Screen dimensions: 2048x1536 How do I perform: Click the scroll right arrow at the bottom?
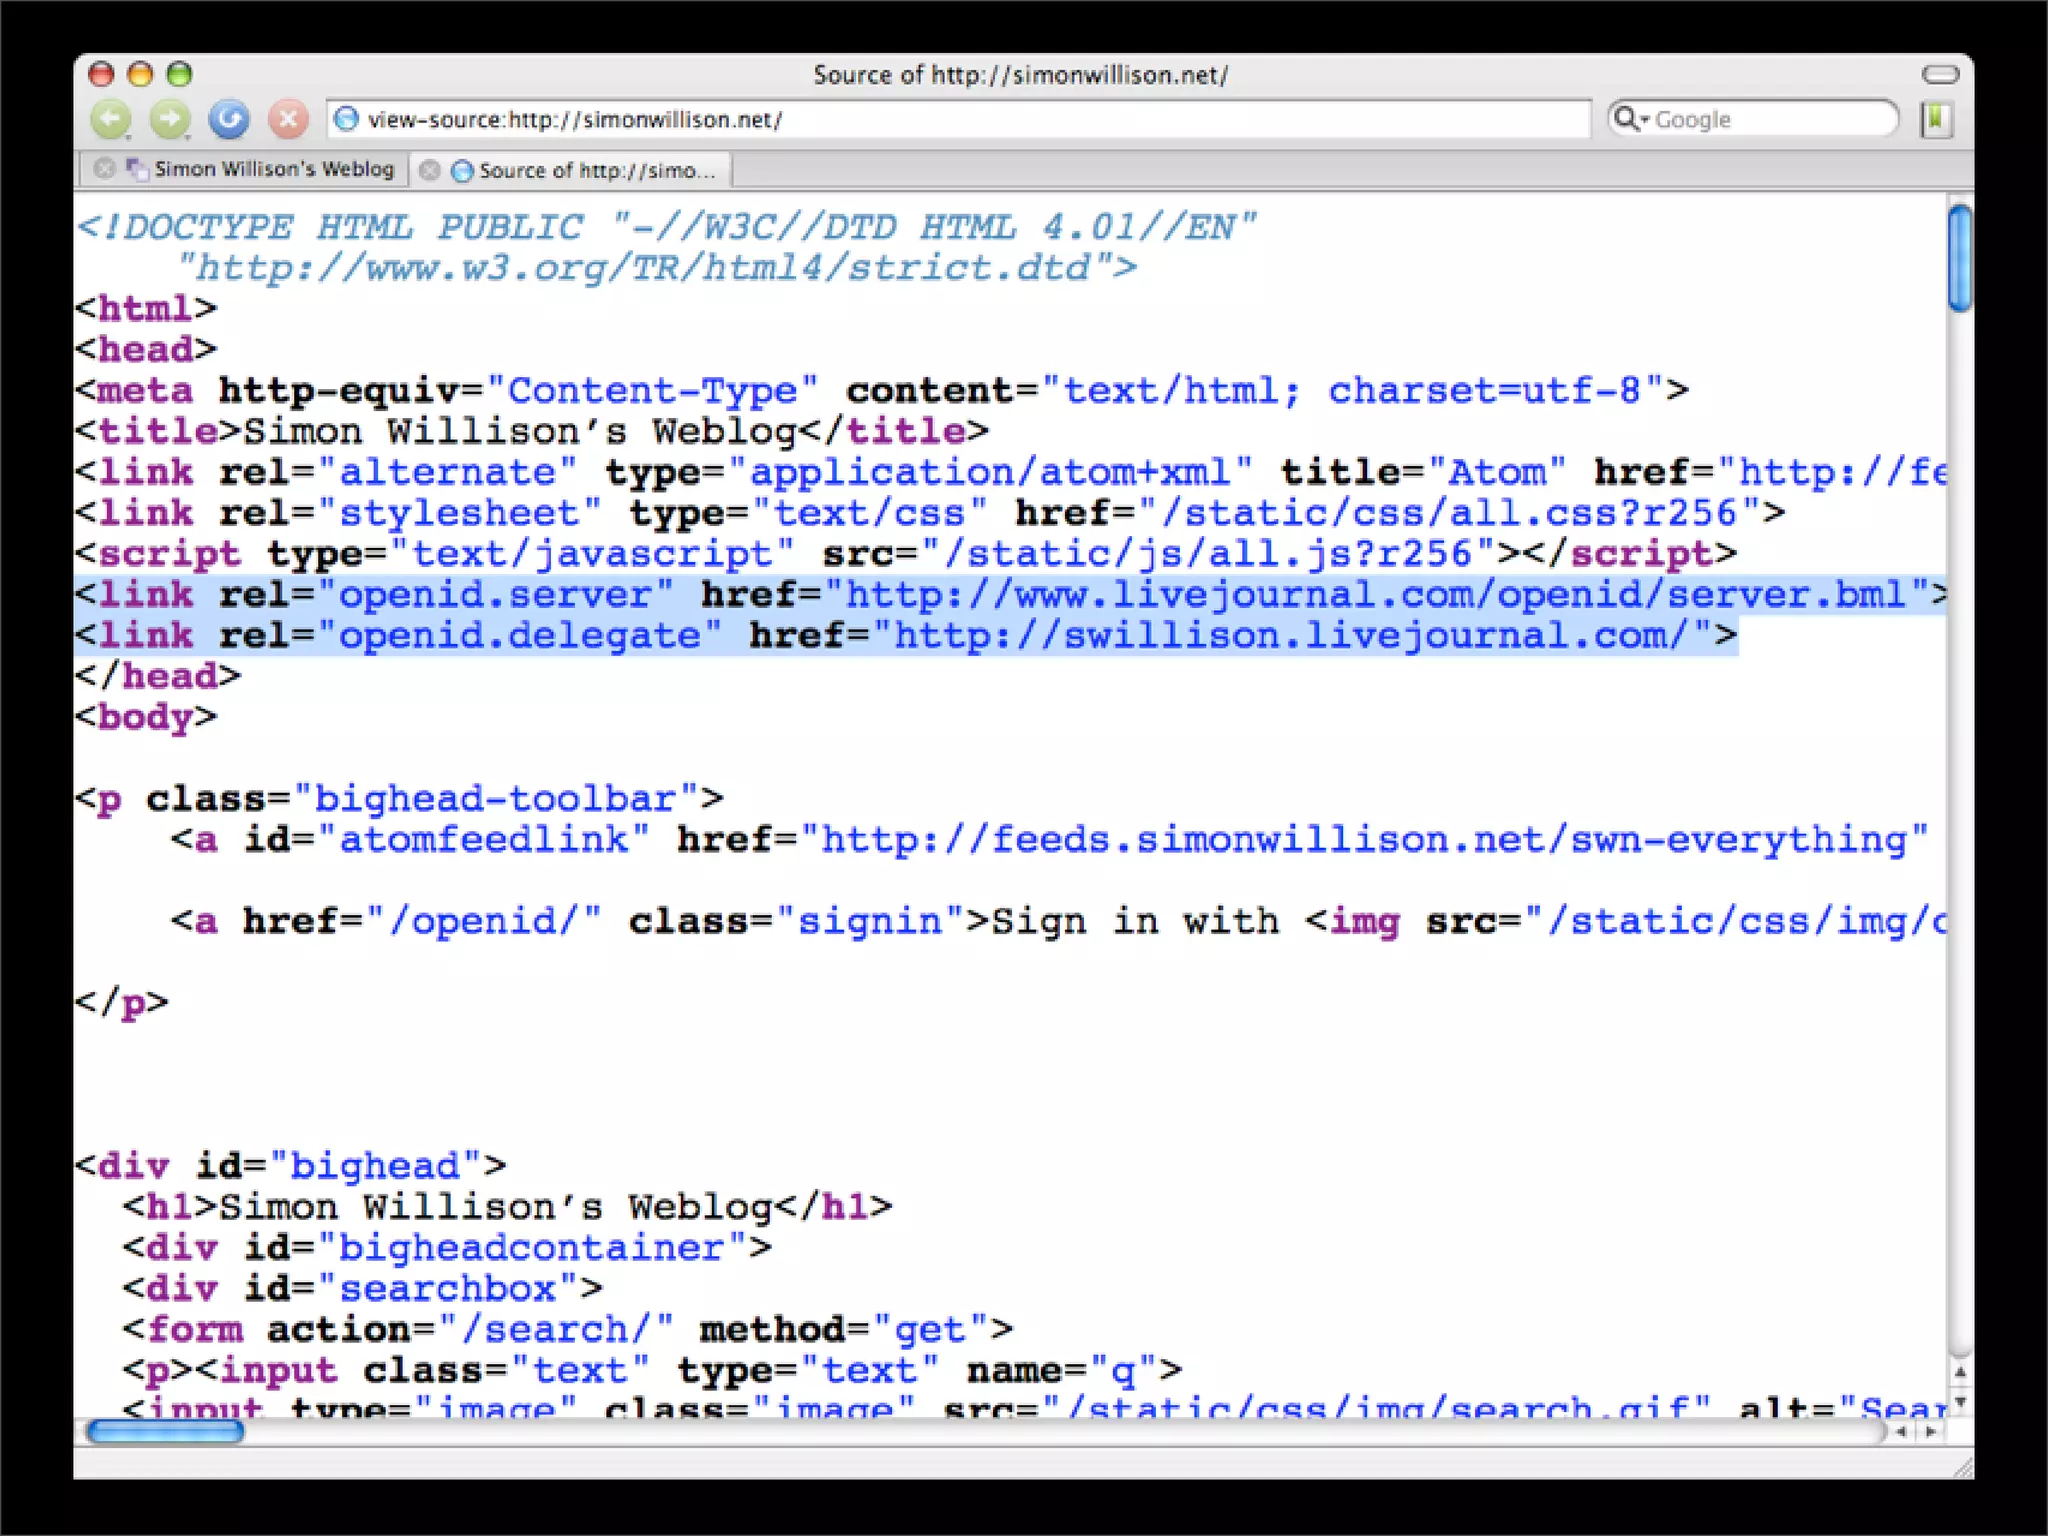1931,1432
